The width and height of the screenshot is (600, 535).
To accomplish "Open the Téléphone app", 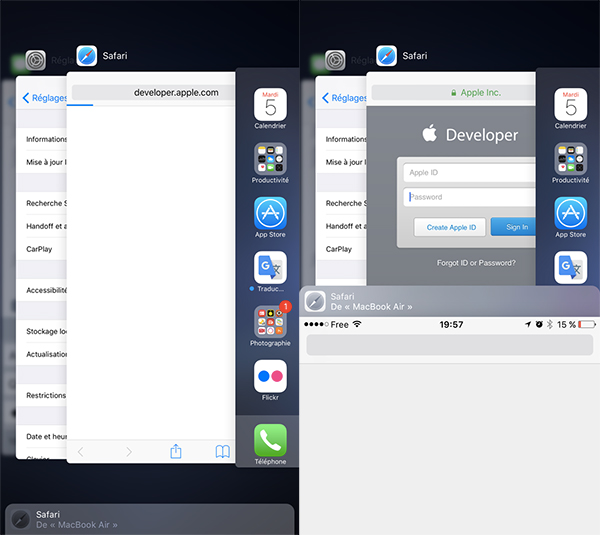I will [270, 441].
